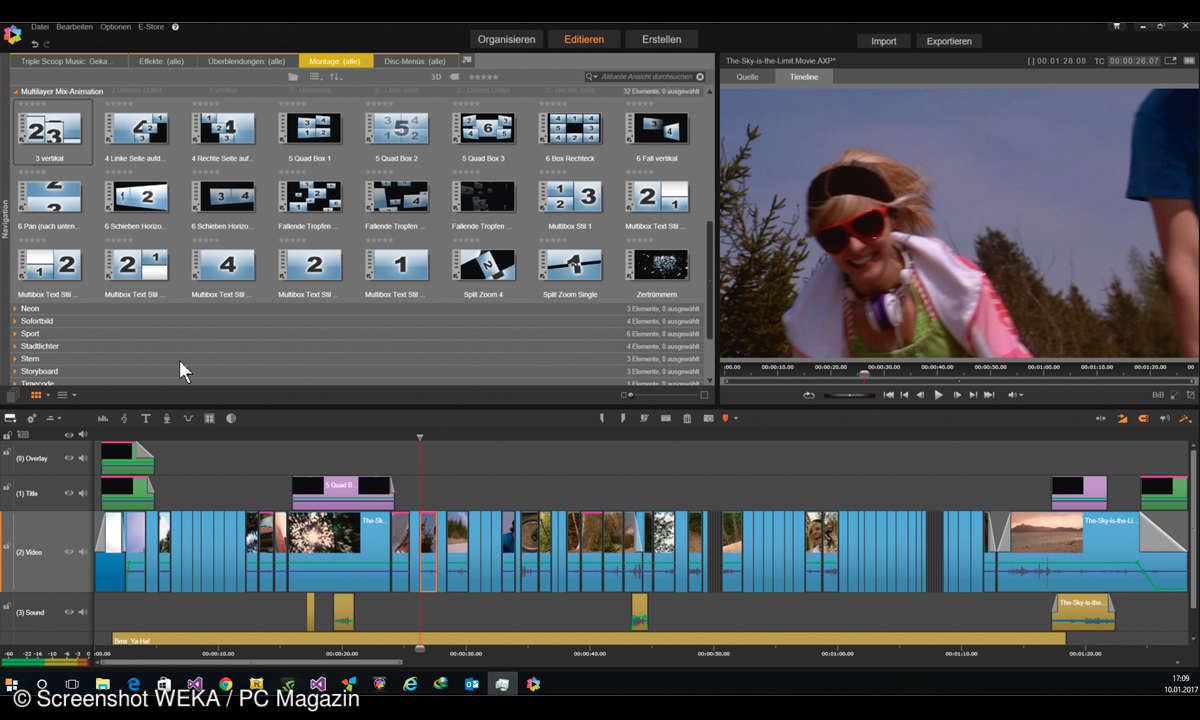Open help question mark icon
This screenshot has width=1200, height=720.
(x=175, y=27)
